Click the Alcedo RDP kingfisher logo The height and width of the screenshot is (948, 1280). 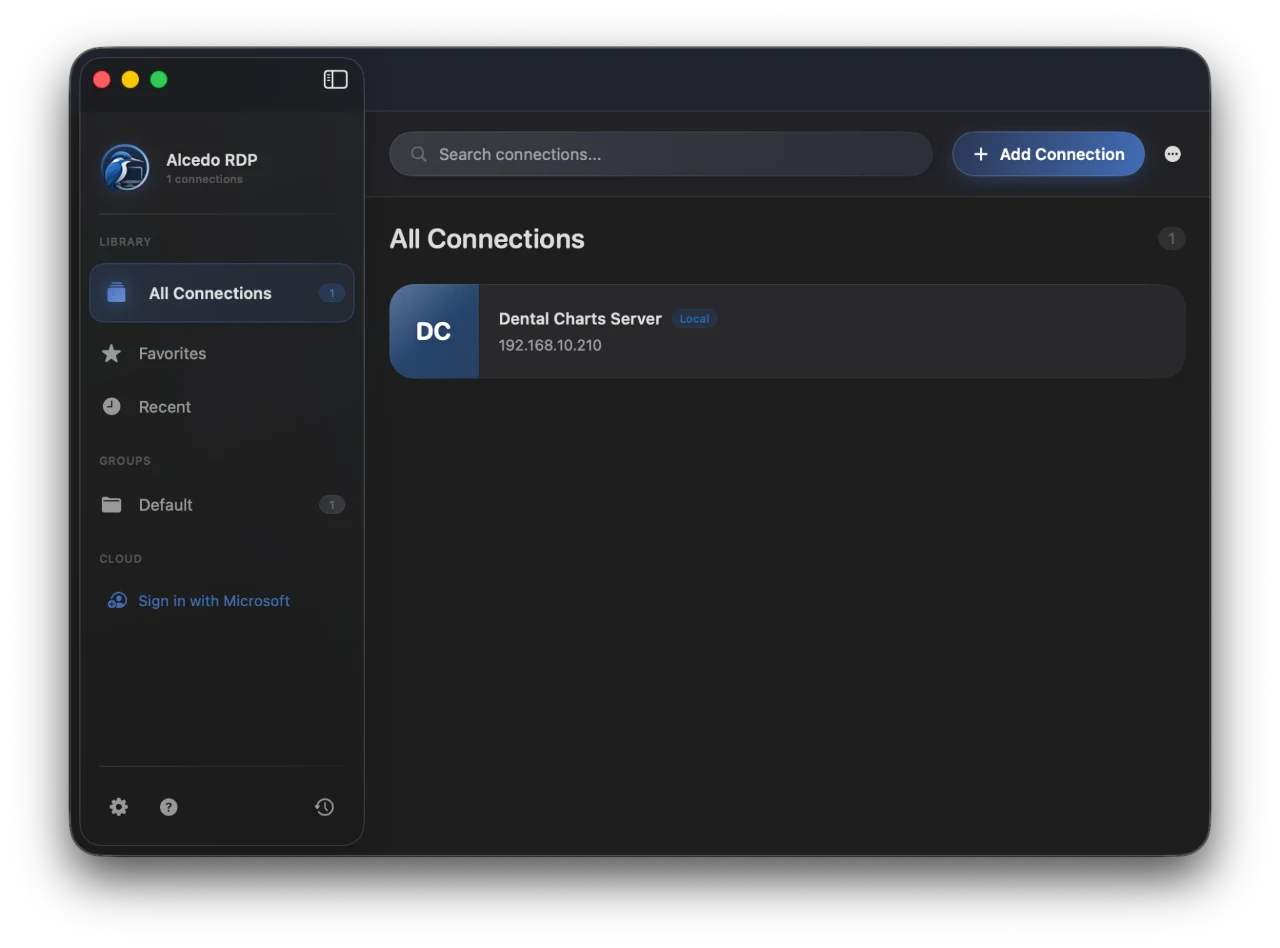click(x=125, y=168)
